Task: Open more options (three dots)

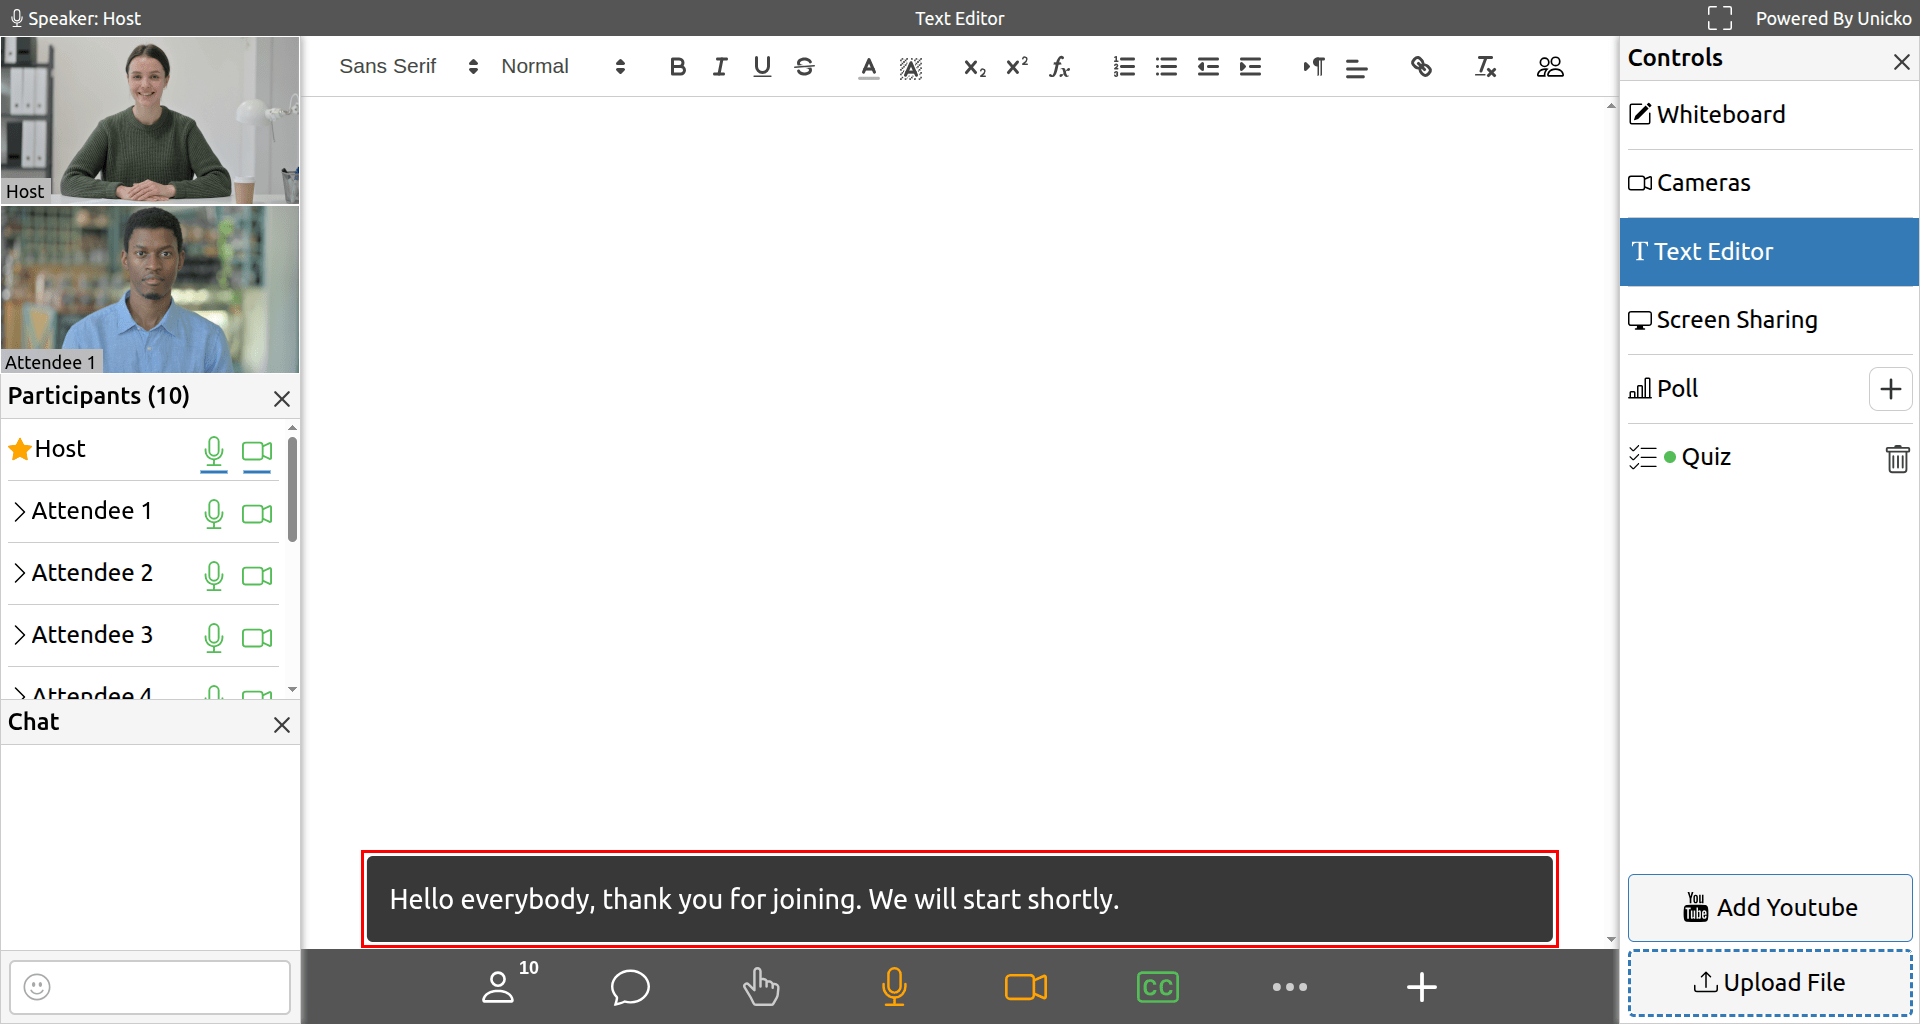Action: pos(1290,987)
